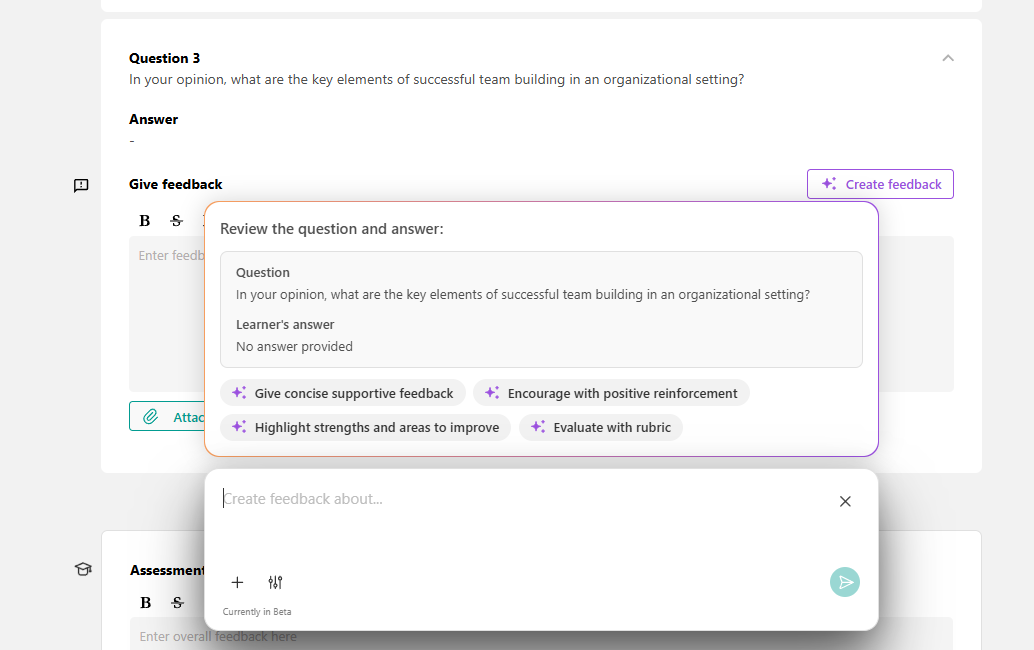Image resolution: width=1034 pixels, height=650 pixels.
Task: Select the Evaluate with rubric suggestion
Action: tap(601, 427)
